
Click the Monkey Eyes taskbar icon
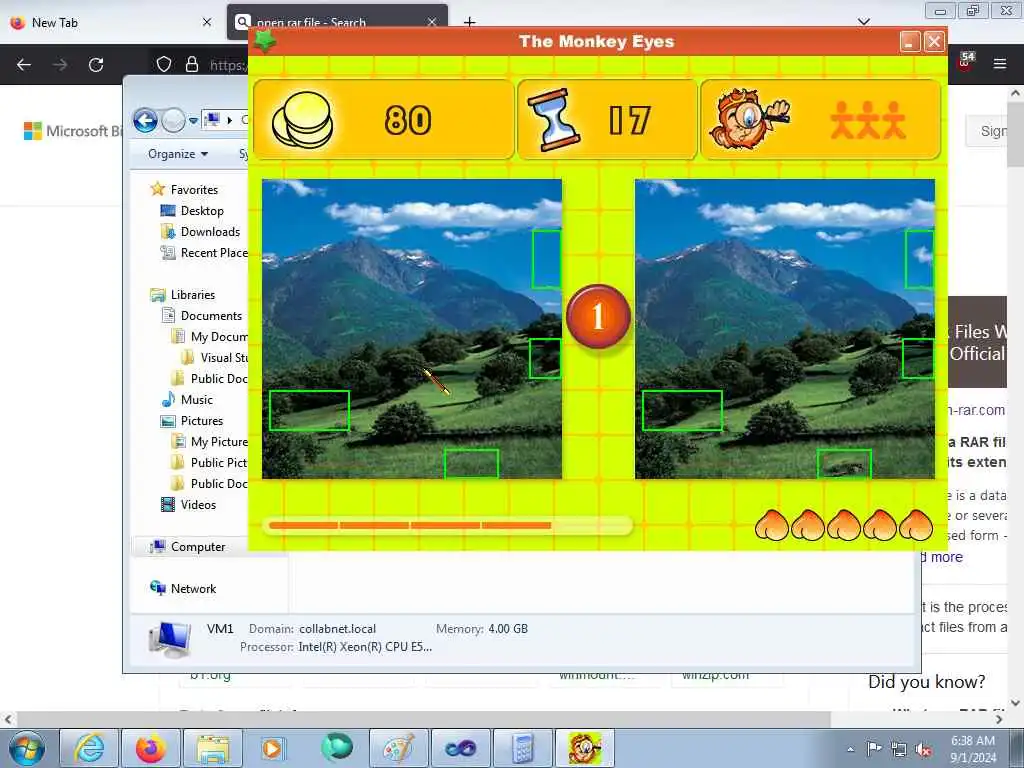coord(584,748)
